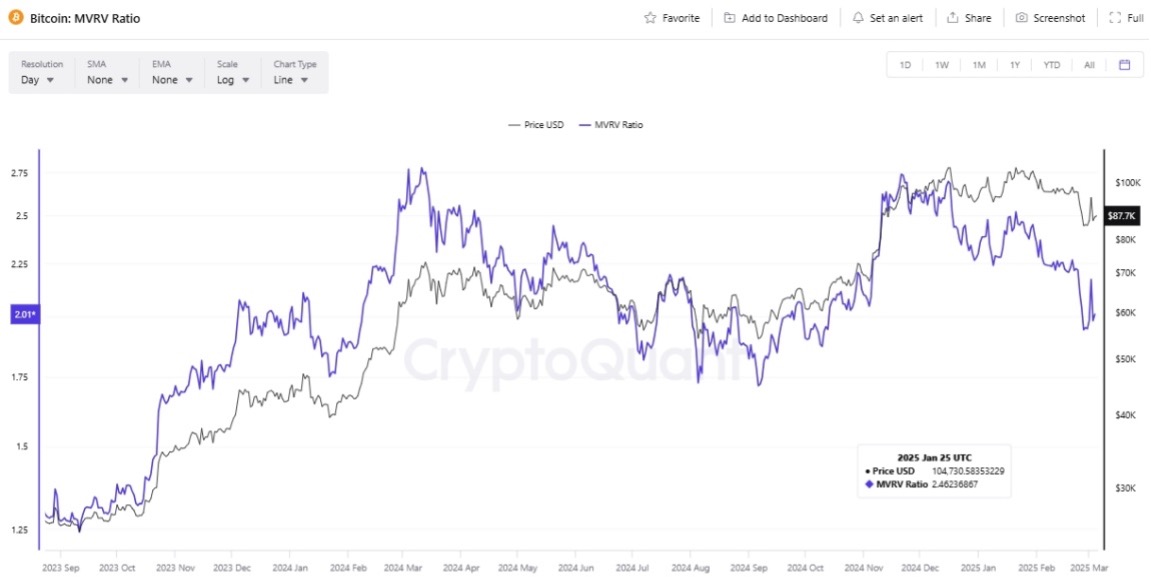
Task: Click the Full screen expand icon
Action: [x=1115, y=18]
